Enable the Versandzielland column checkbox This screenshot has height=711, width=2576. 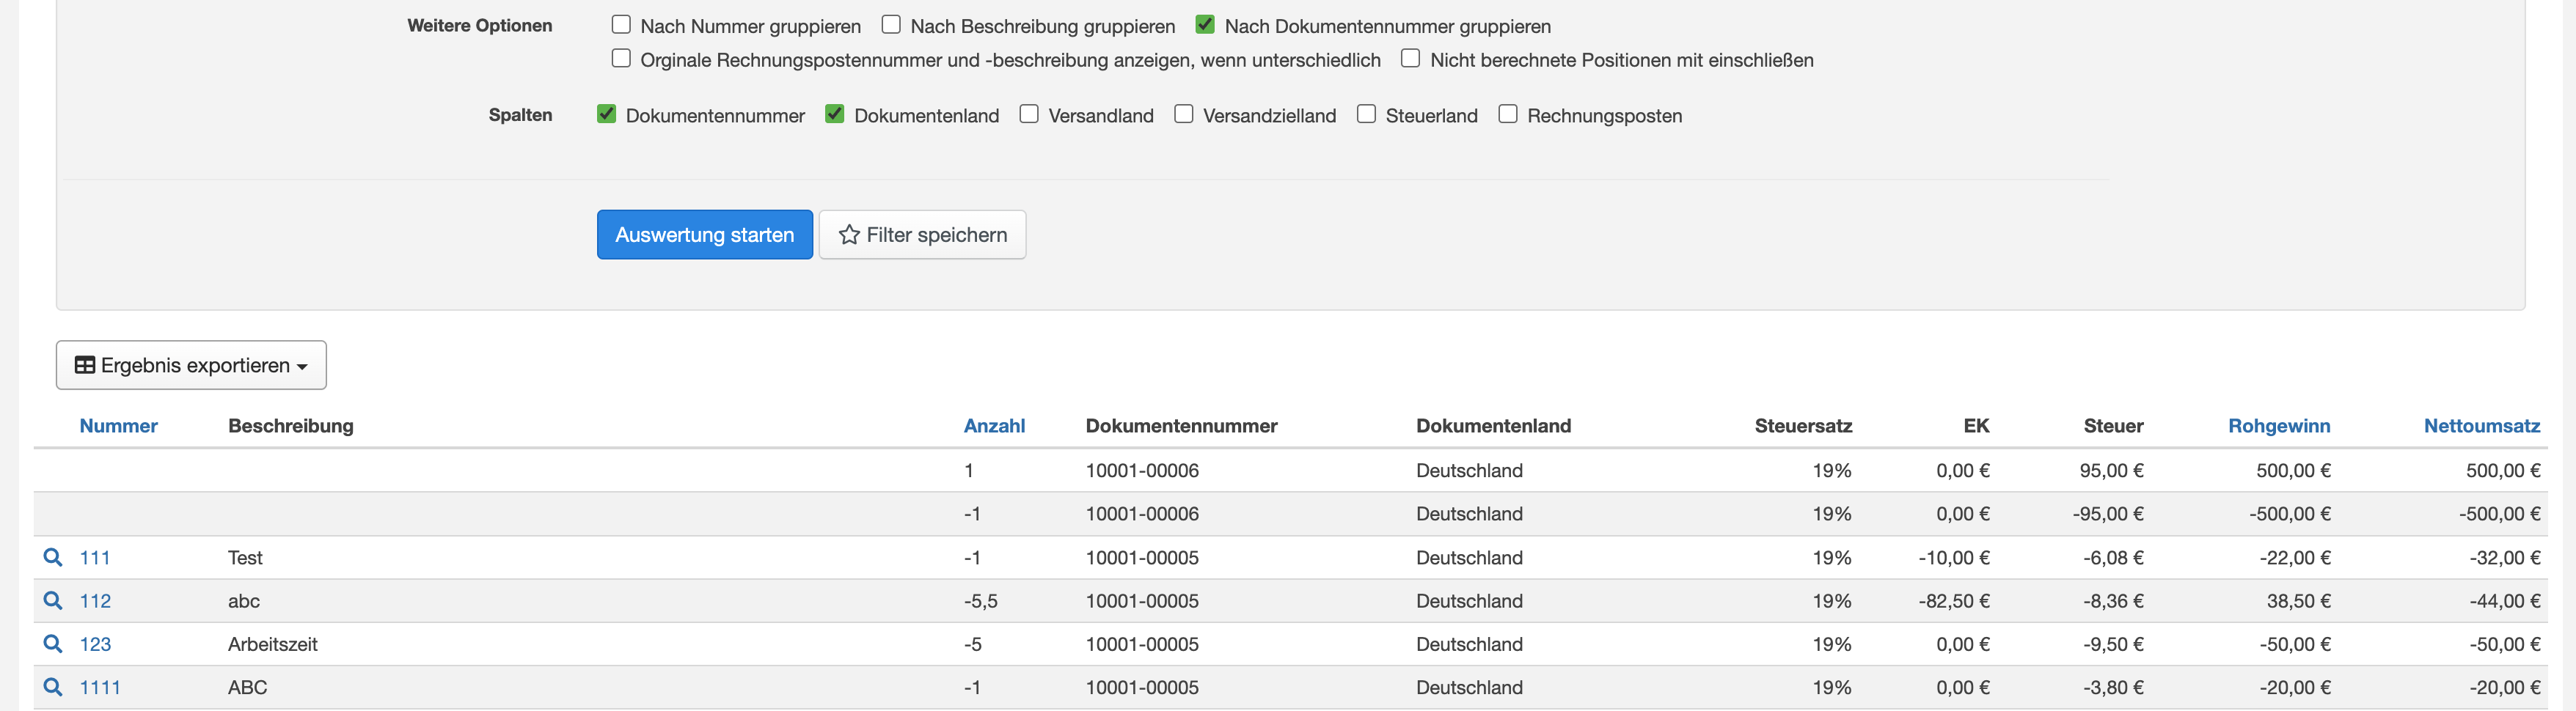click(1183, 114)
